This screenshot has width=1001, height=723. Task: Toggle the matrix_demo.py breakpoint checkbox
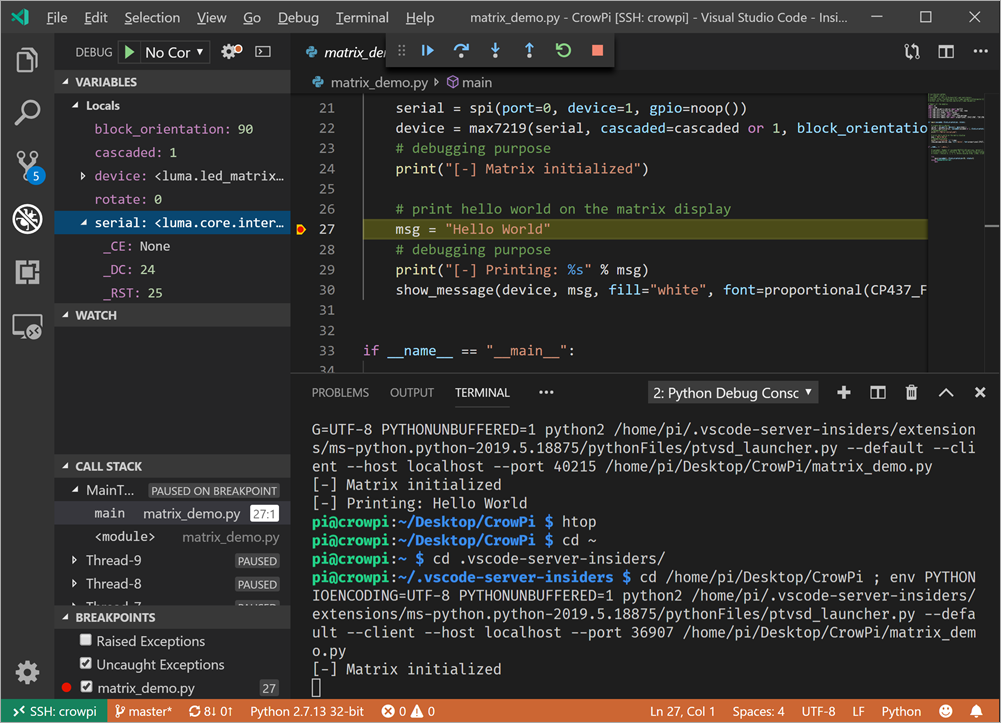pyautogui.click(x=86, y=687)
